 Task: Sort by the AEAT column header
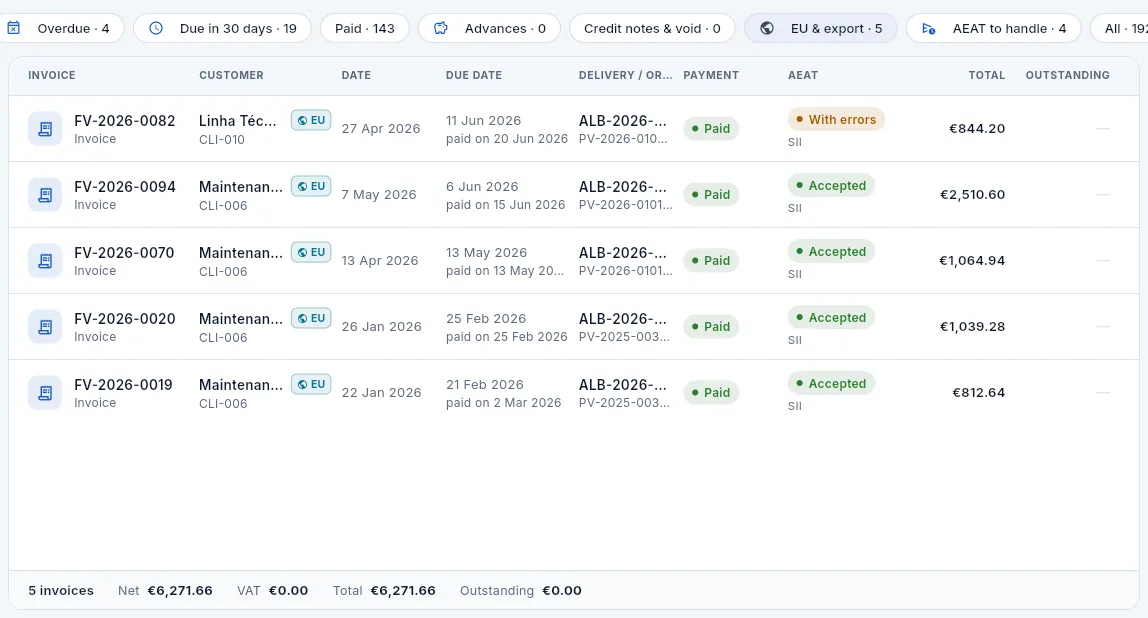pyautogui.click(x=802, y=75)
